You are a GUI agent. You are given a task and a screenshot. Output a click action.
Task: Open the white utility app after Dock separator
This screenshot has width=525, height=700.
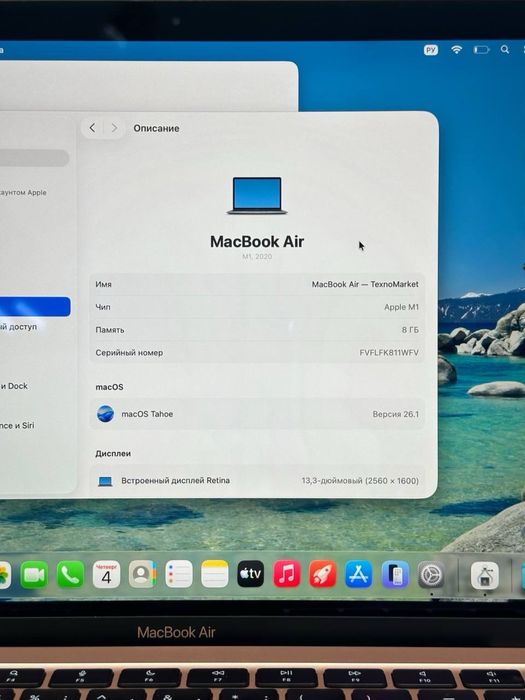tap(485, 575)
